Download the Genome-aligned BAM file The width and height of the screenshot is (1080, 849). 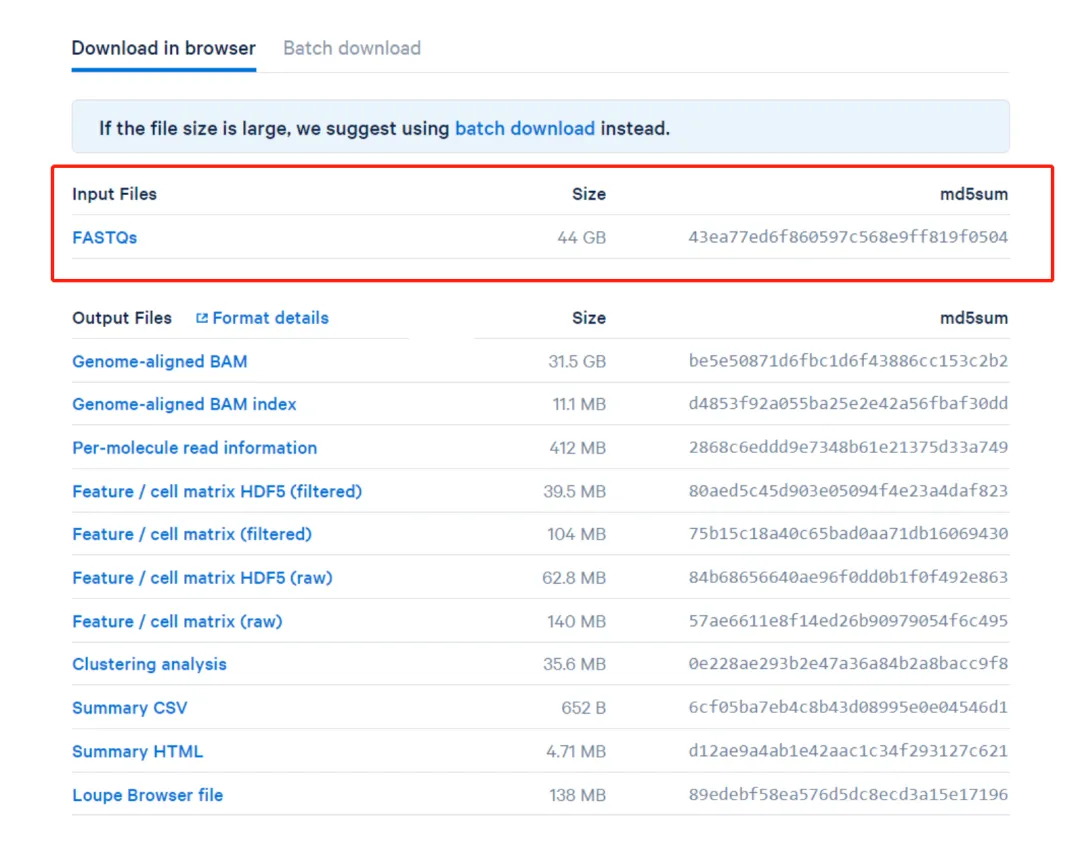click(x=159, y=361)
